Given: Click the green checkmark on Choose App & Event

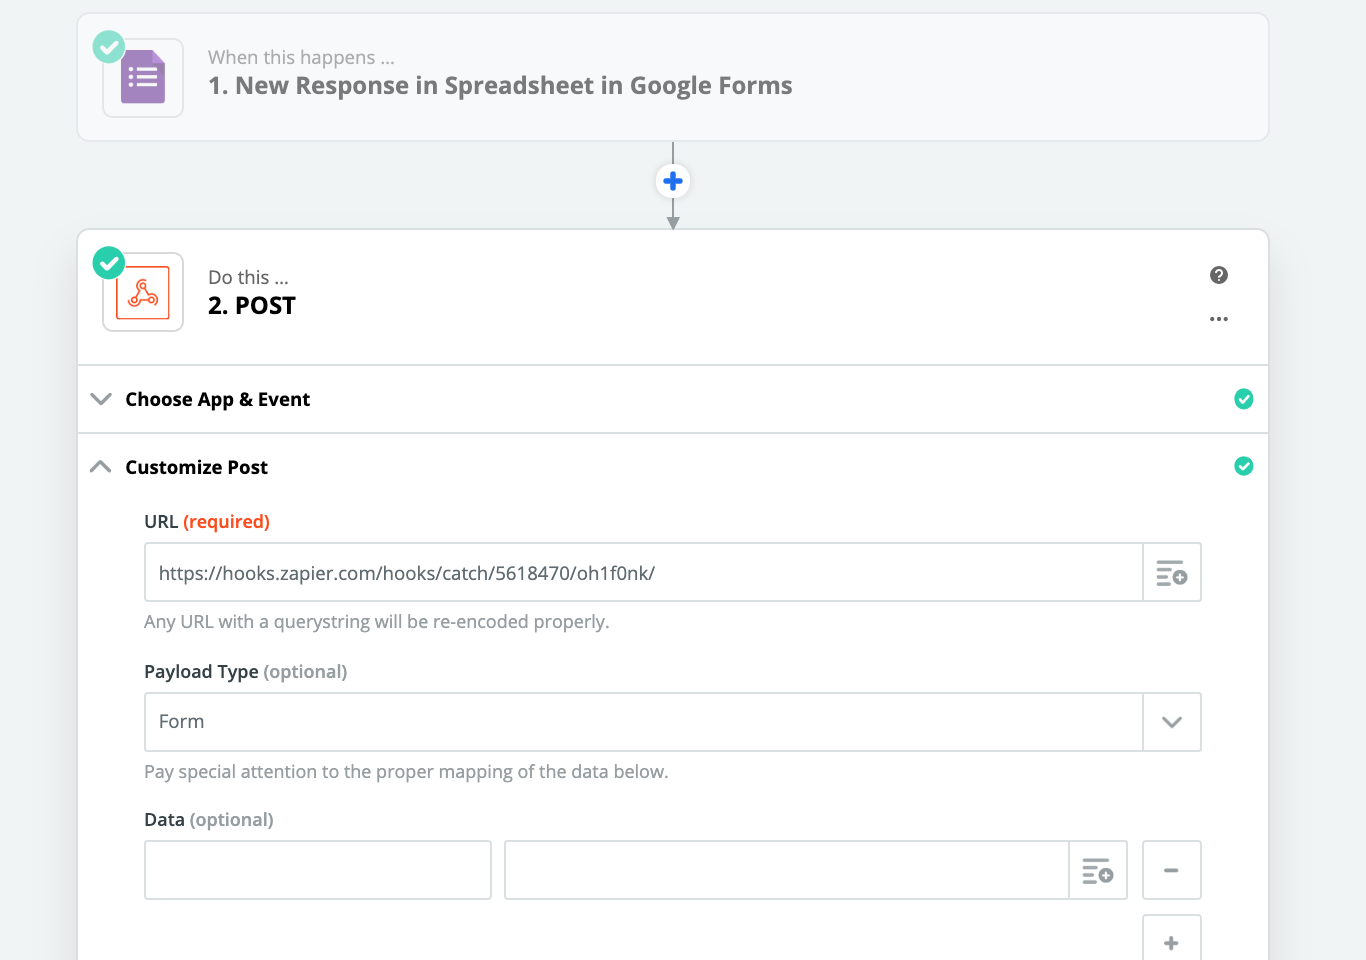Looking at the screenshot, I should click(x=1244, y=399).
